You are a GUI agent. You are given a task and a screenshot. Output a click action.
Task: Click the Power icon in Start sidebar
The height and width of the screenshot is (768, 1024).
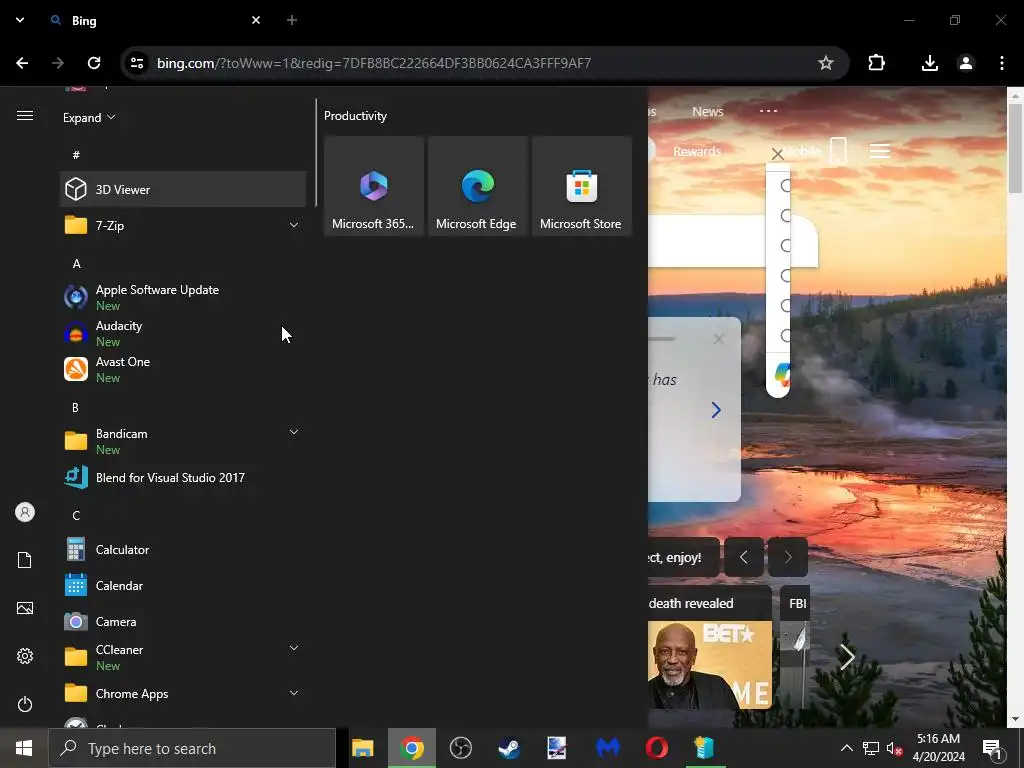click(x=25, y=704)
